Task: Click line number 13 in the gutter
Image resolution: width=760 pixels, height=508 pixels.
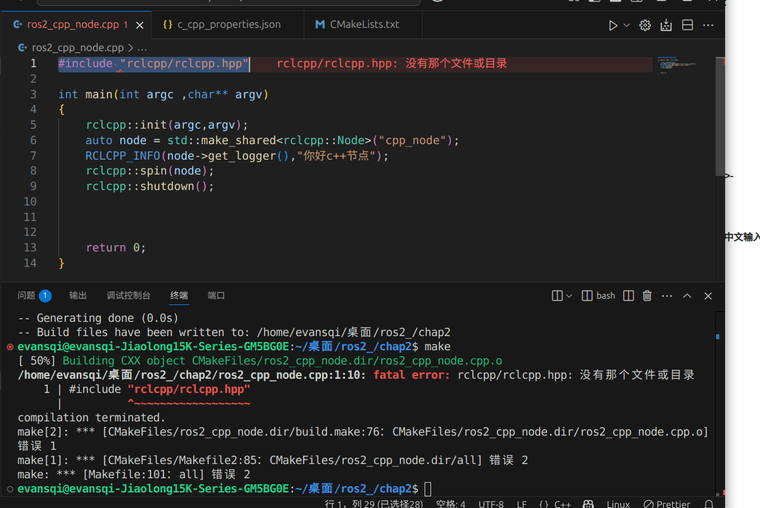Action: click(x=30, y=248)
